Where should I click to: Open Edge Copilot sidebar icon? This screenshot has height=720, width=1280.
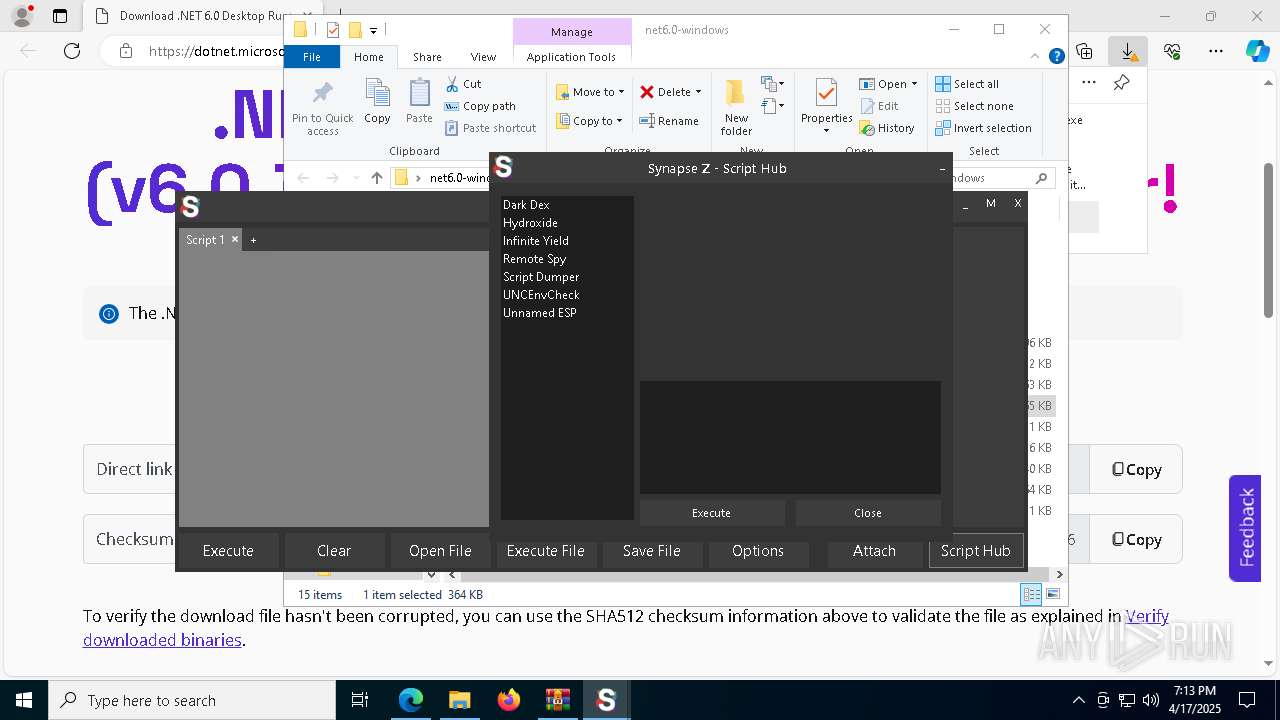coord(1257,51)
